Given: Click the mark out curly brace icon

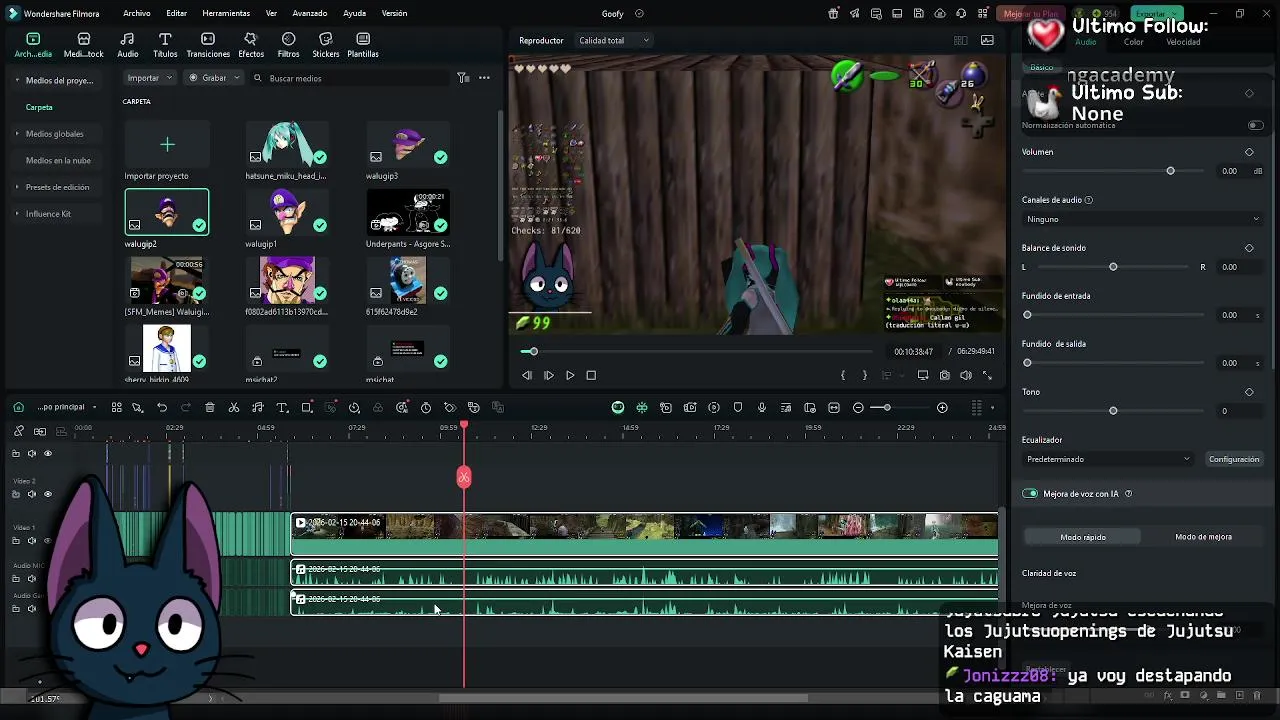Looking at the screenshot, I should coord(864,375).
